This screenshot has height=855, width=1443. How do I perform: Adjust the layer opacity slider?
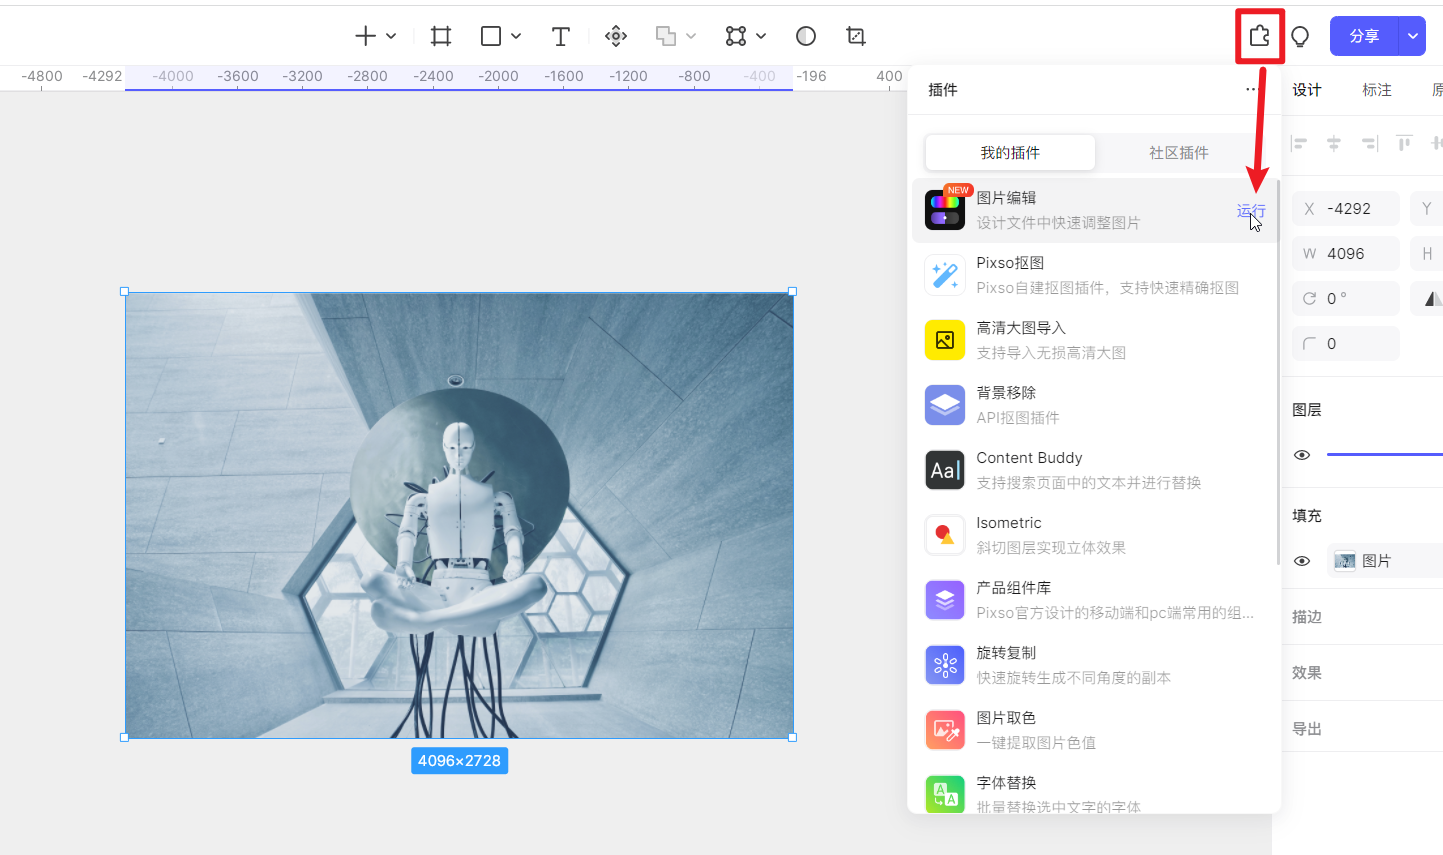click(x=1384, y=455)
